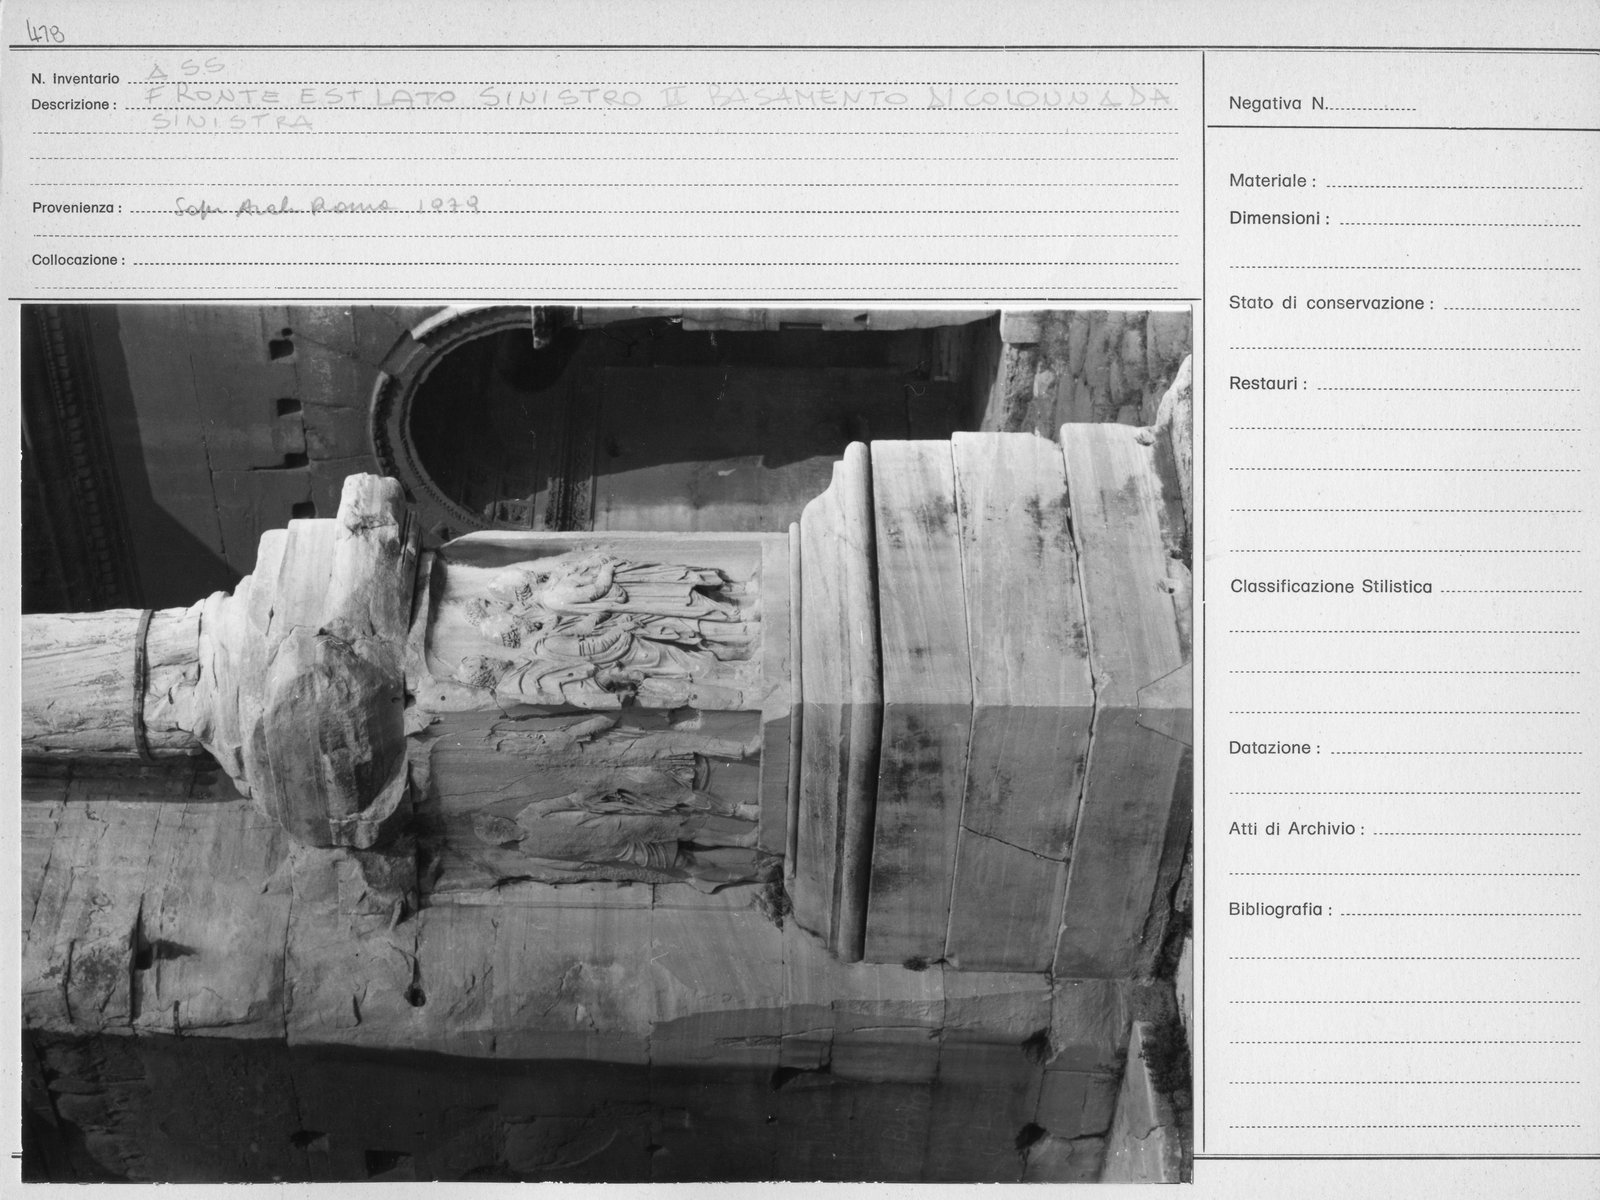
Task: Click the 'N. Inventario' label
Action: (x=75, y=79)
